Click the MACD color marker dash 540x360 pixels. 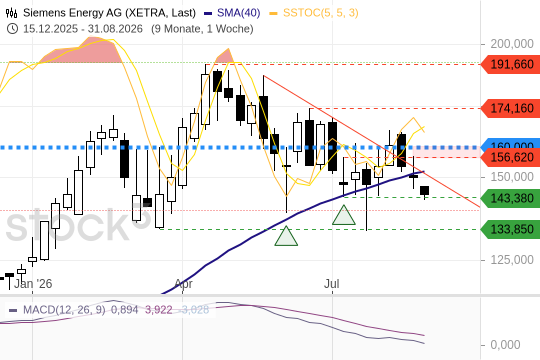coord(13,310)
